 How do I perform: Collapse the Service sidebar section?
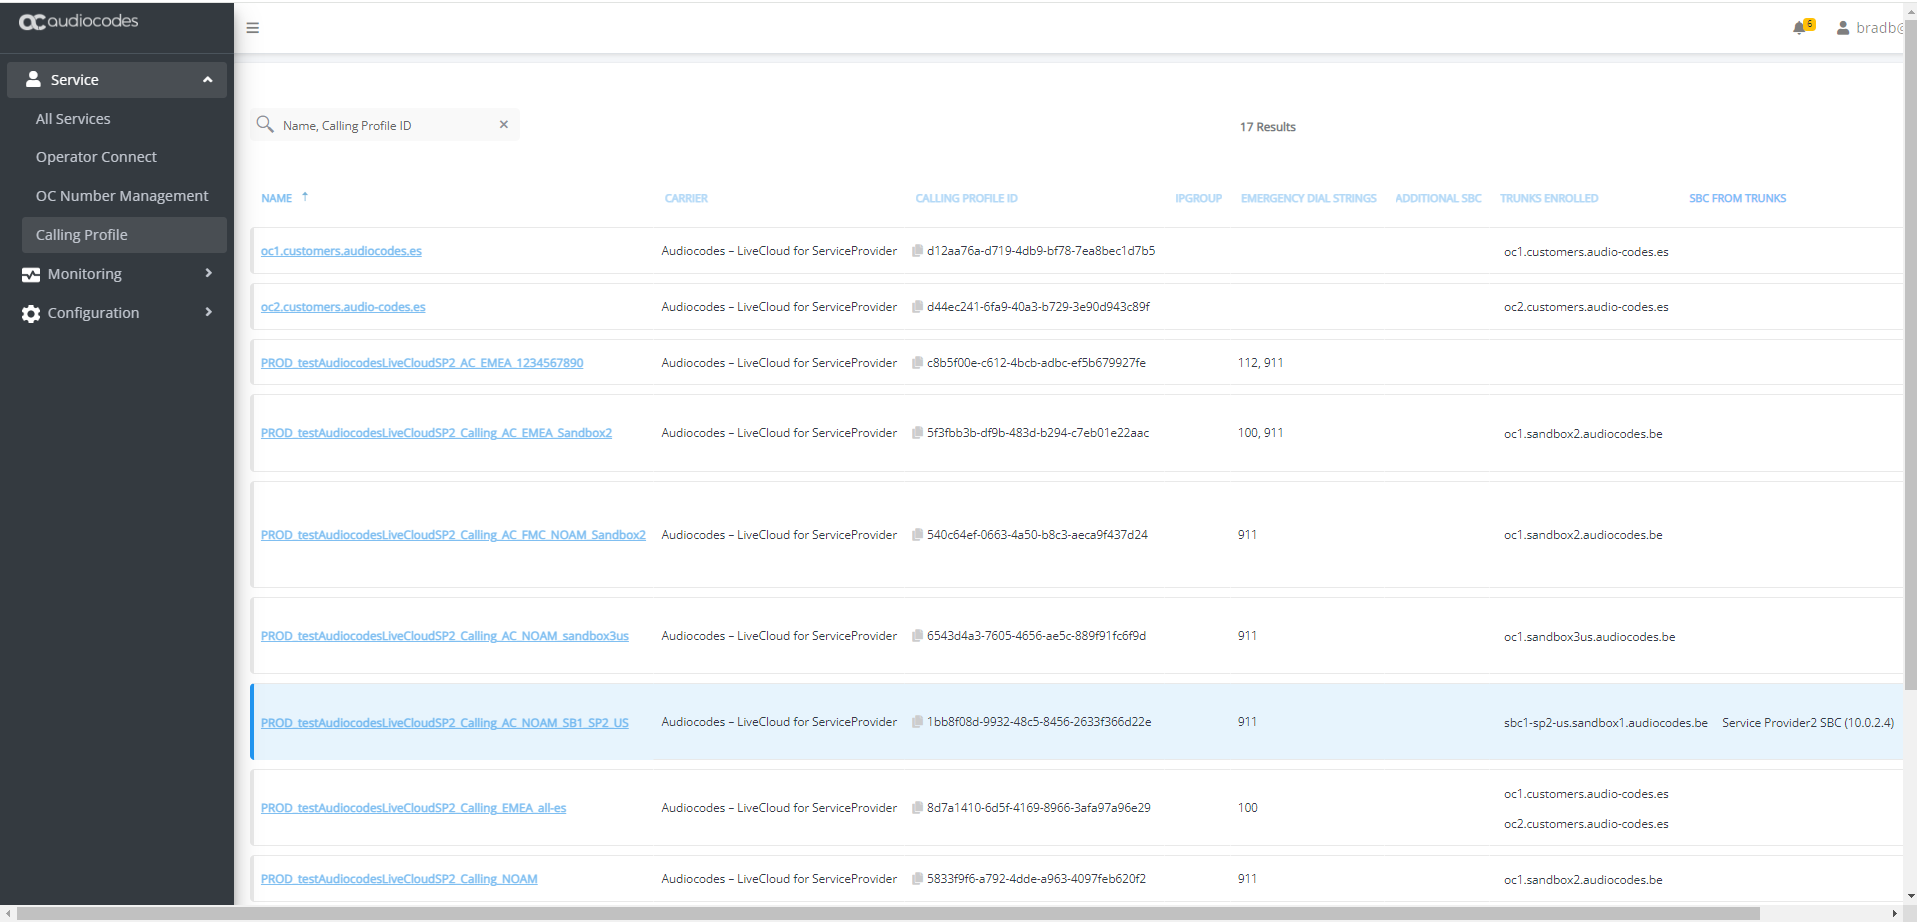207,80
